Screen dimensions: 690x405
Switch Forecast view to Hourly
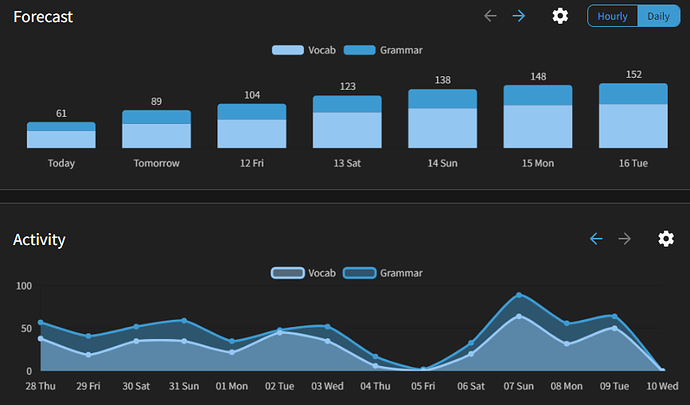tap(612, 16)
